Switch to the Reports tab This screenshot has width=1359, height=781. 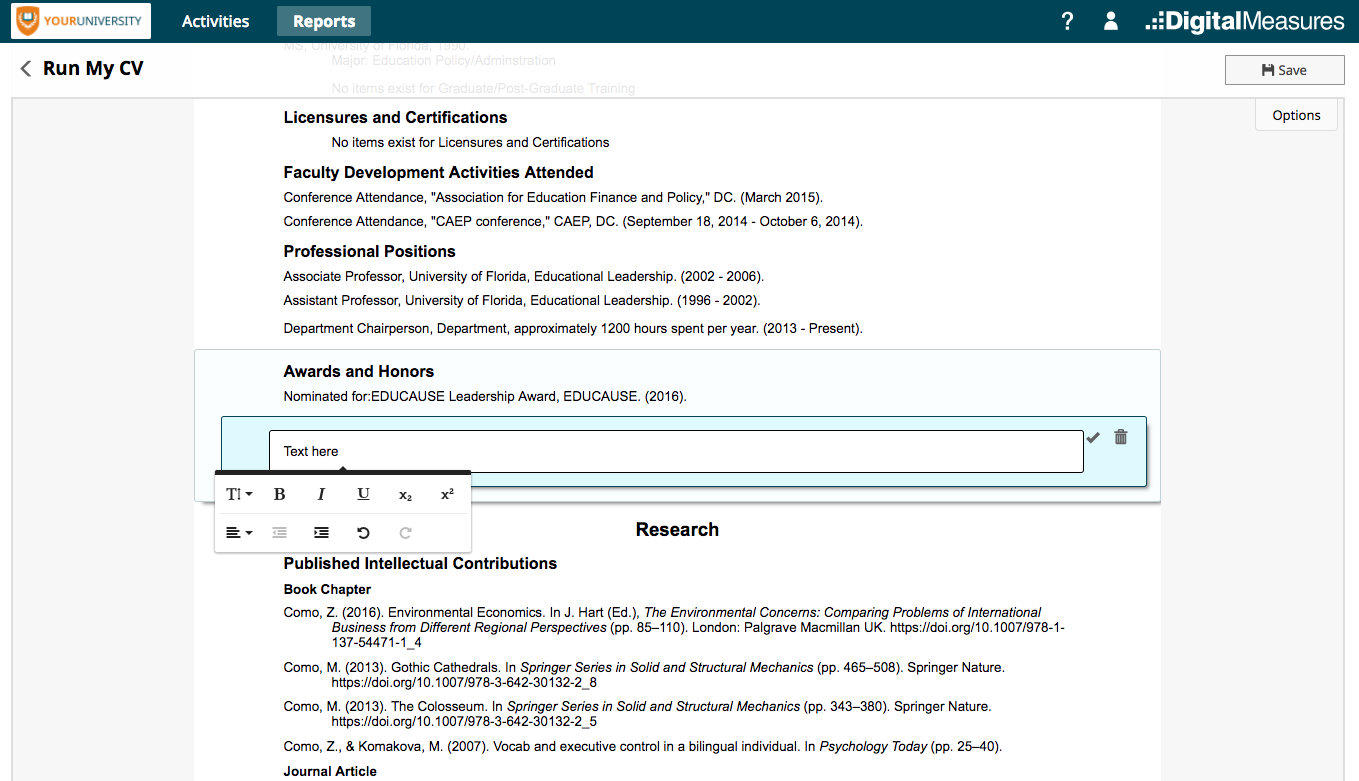[x=323, y=20]
